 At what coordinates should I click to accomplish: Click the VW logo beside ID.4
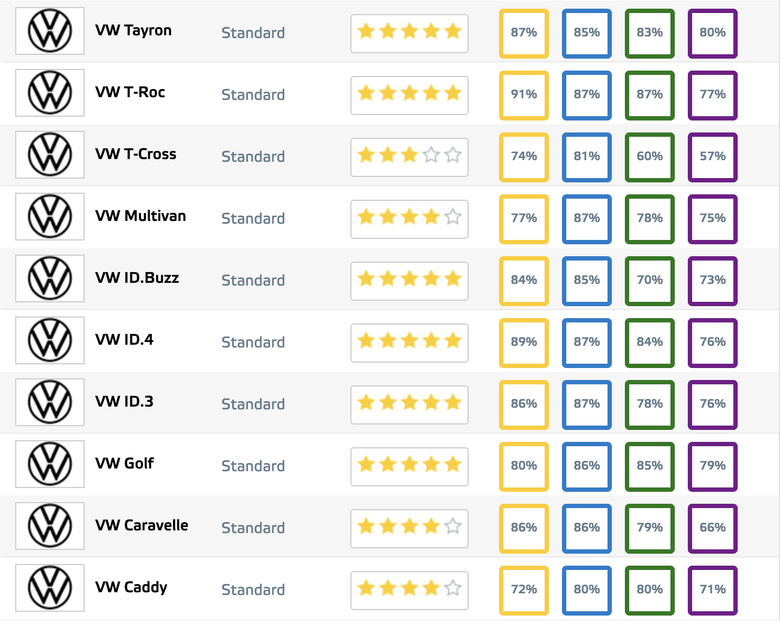coord(50,341)
